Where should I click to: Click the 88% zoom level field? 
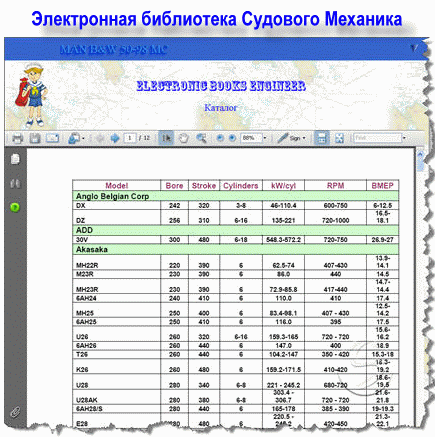pos(251,138)
